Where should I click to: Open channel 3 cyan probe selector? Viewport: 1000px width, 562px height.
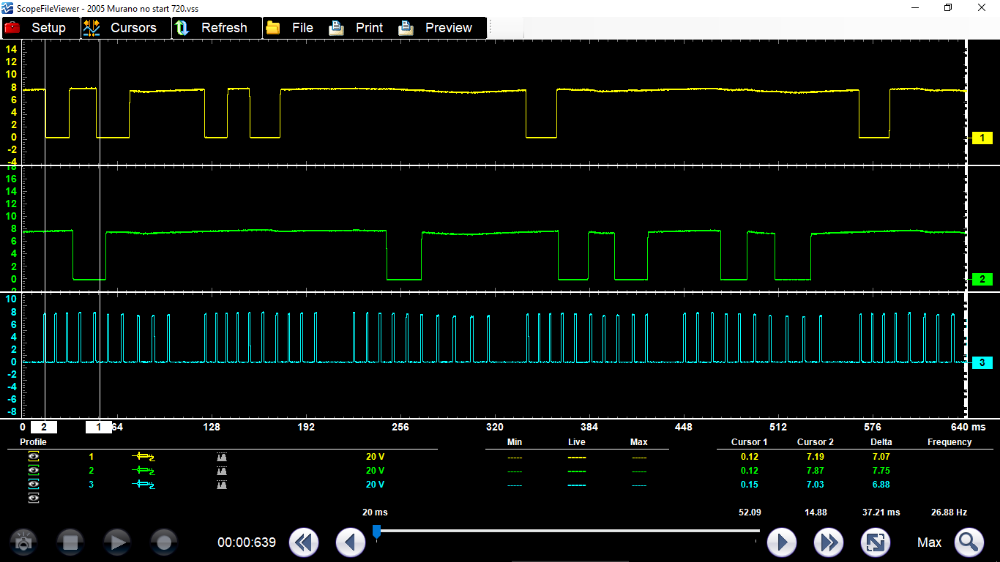[x=144, y=484]
